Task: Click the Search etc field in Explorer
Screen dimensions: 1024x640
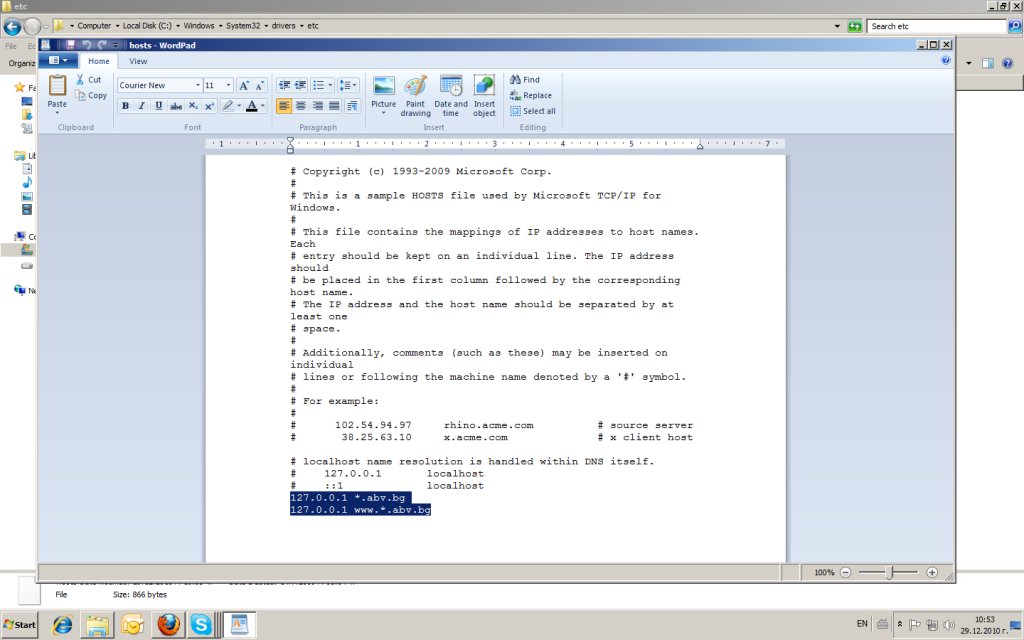Action: tap(936, 26)
